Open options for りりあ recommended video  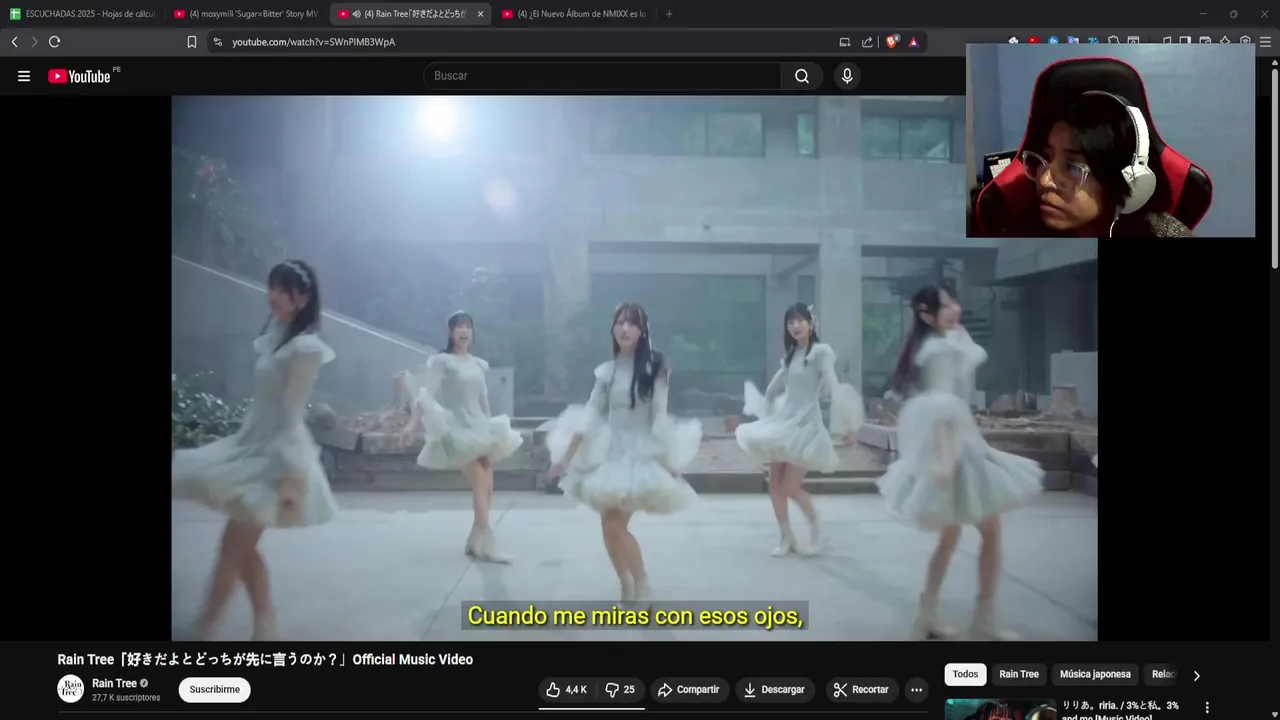[1207, 707]
